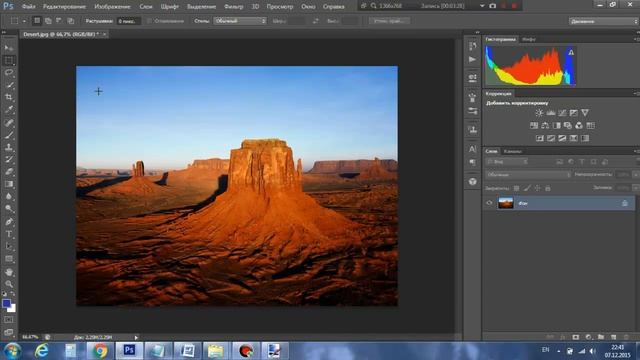Hide the Фон layer with eye icon

pos(489,203)
